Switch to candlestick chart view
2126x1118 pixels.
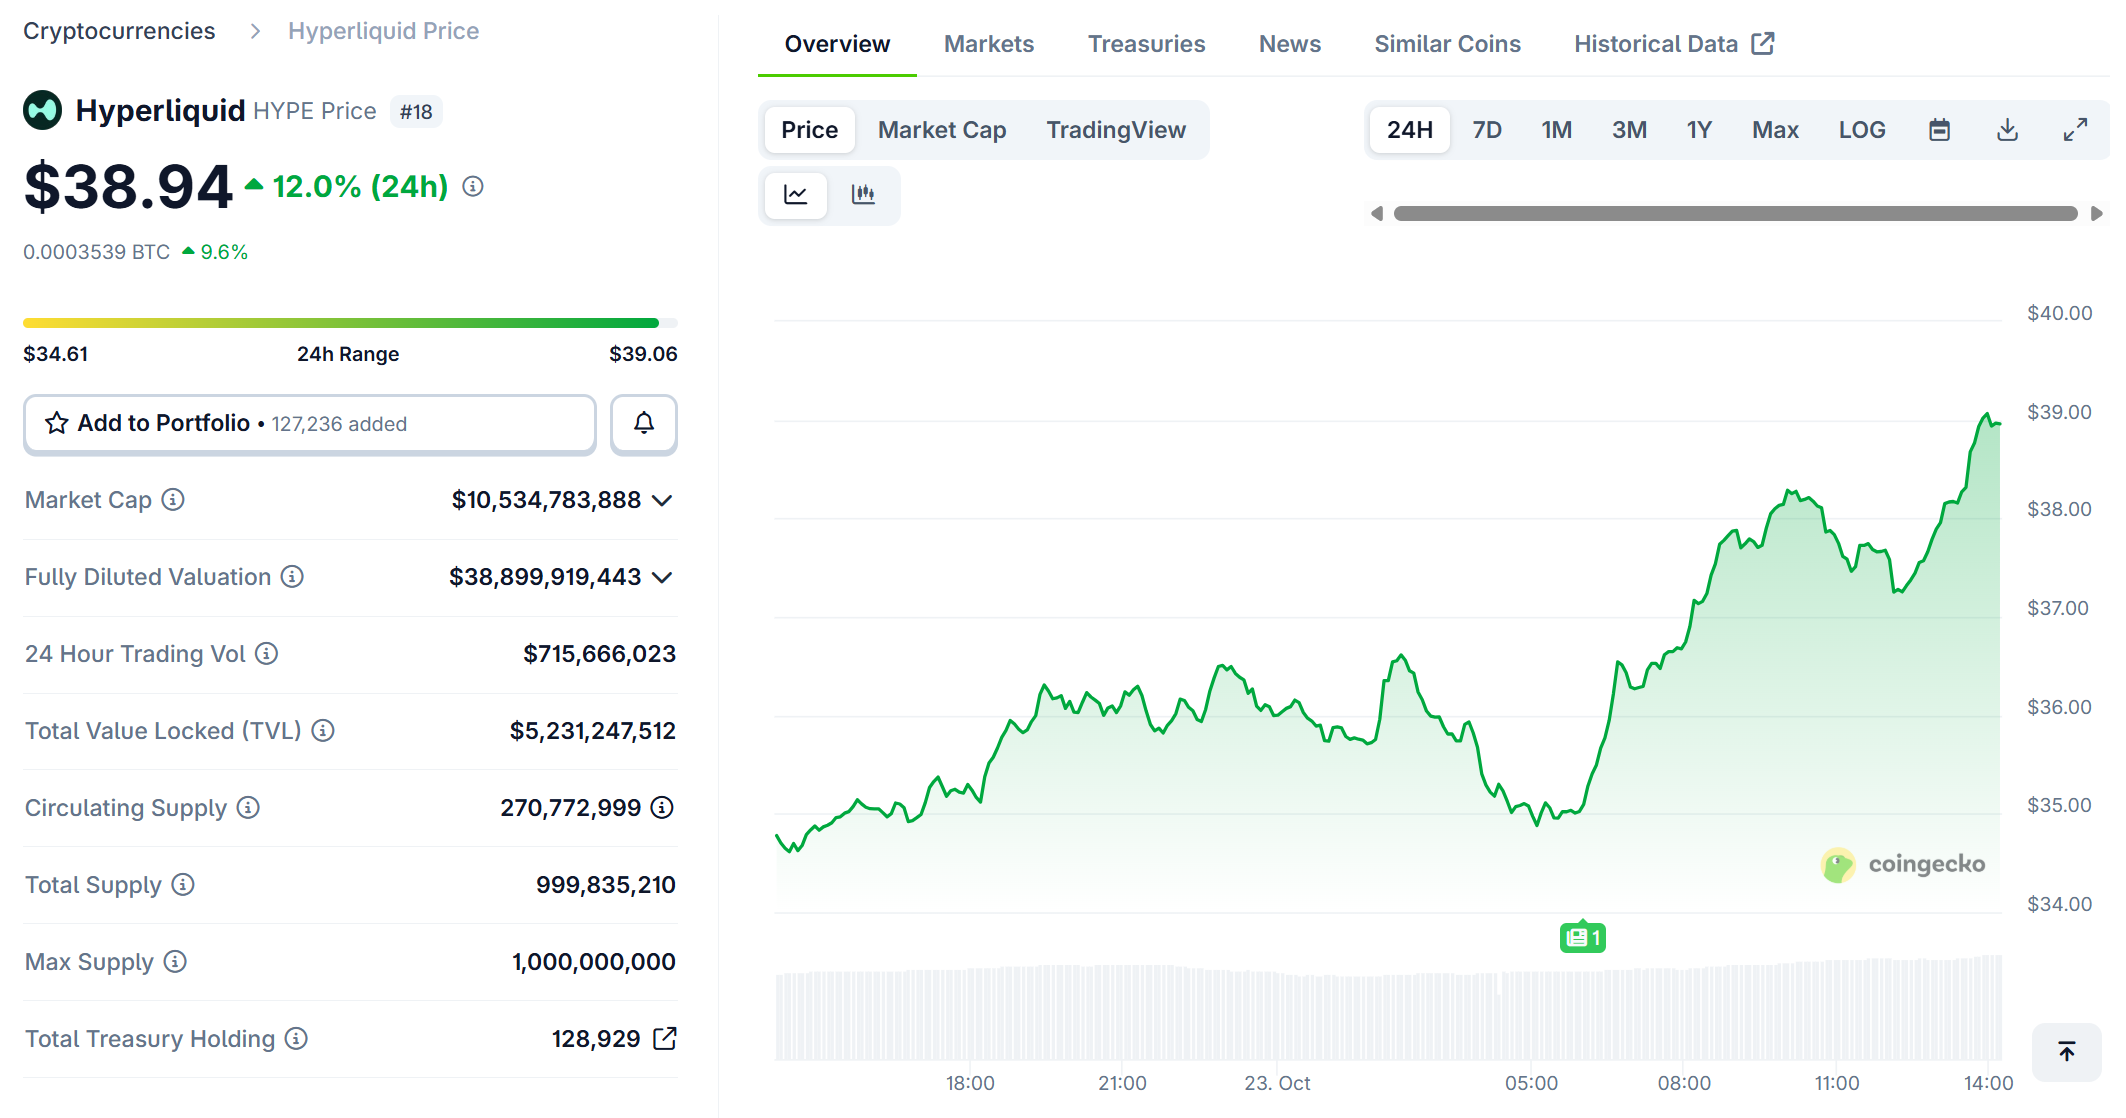click(863, 194)
